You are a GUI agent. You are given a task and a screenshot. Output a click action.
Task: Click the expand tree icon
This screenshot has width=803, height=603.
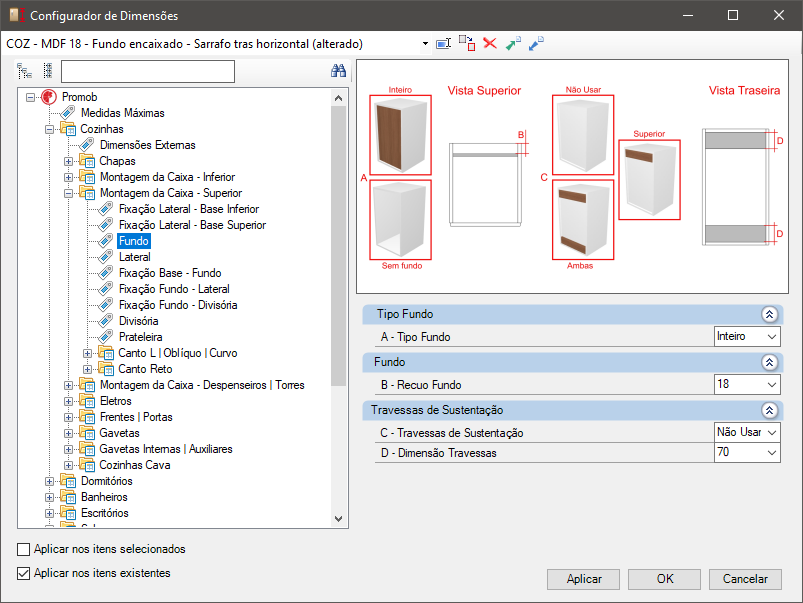point(24,71)
